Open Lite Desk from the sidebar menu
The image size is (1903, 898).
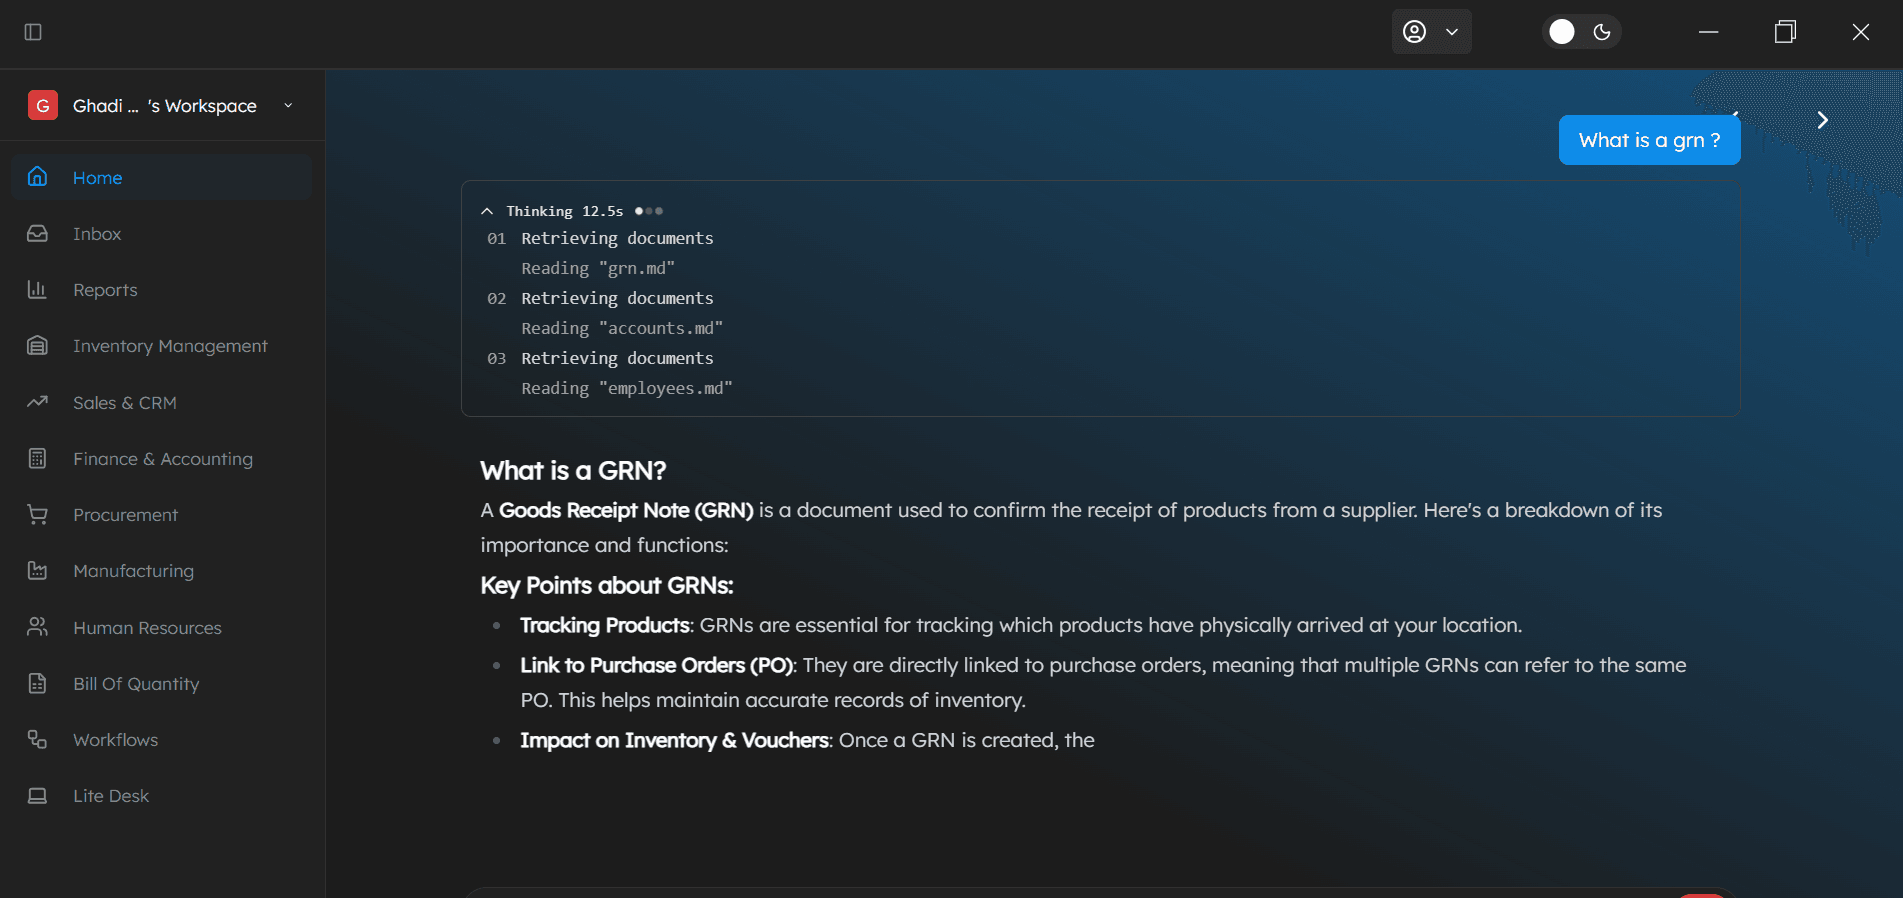click(111, 795)
